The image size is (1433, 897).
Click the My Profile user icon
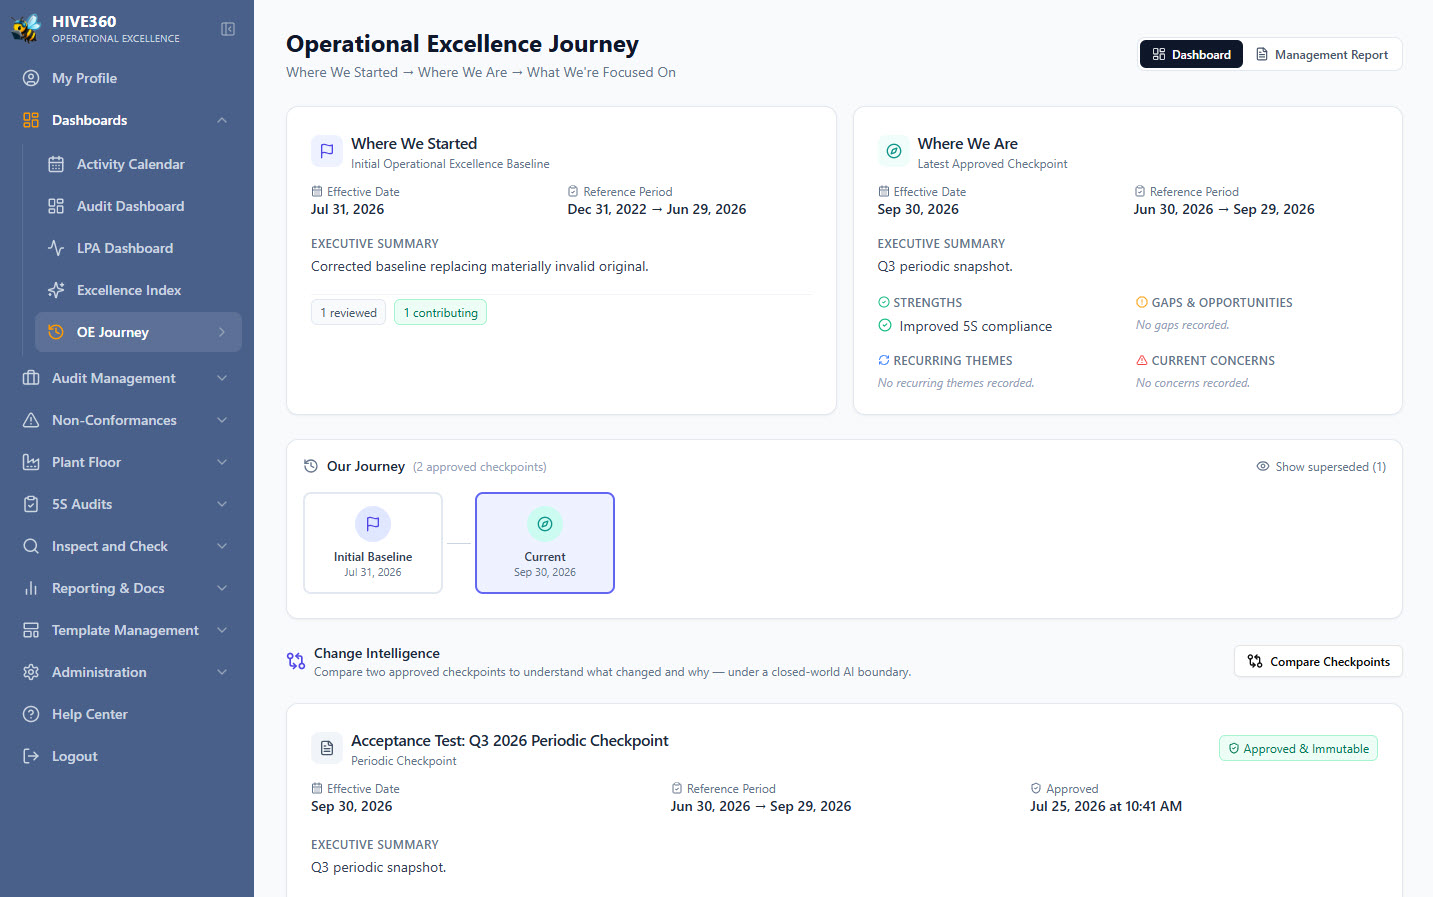[x=31, y=78]
